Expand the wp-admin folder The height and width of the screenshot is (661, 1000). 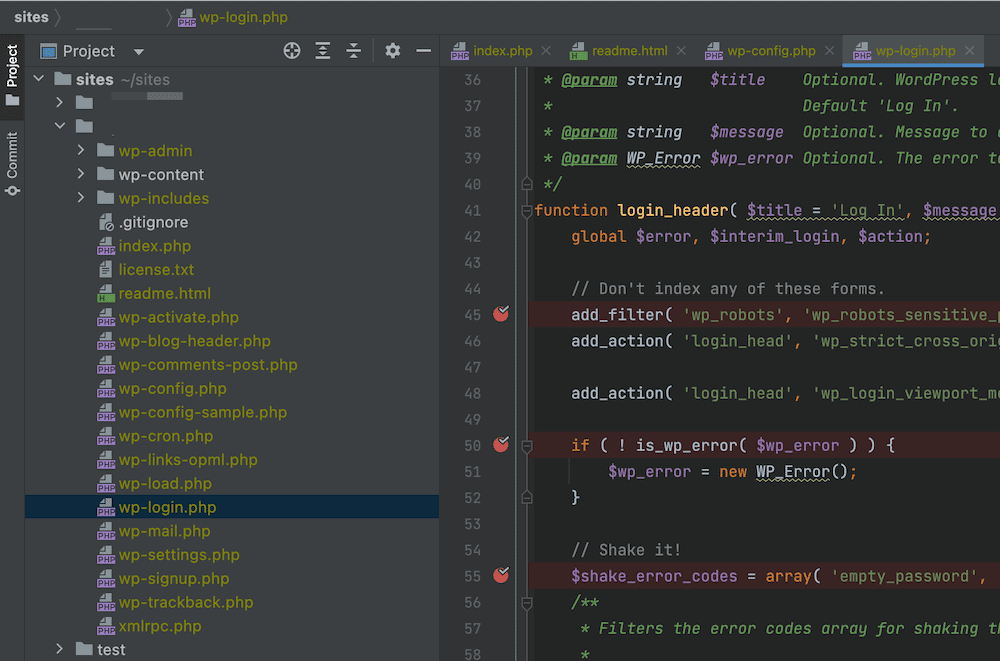[x=82, y=151]
